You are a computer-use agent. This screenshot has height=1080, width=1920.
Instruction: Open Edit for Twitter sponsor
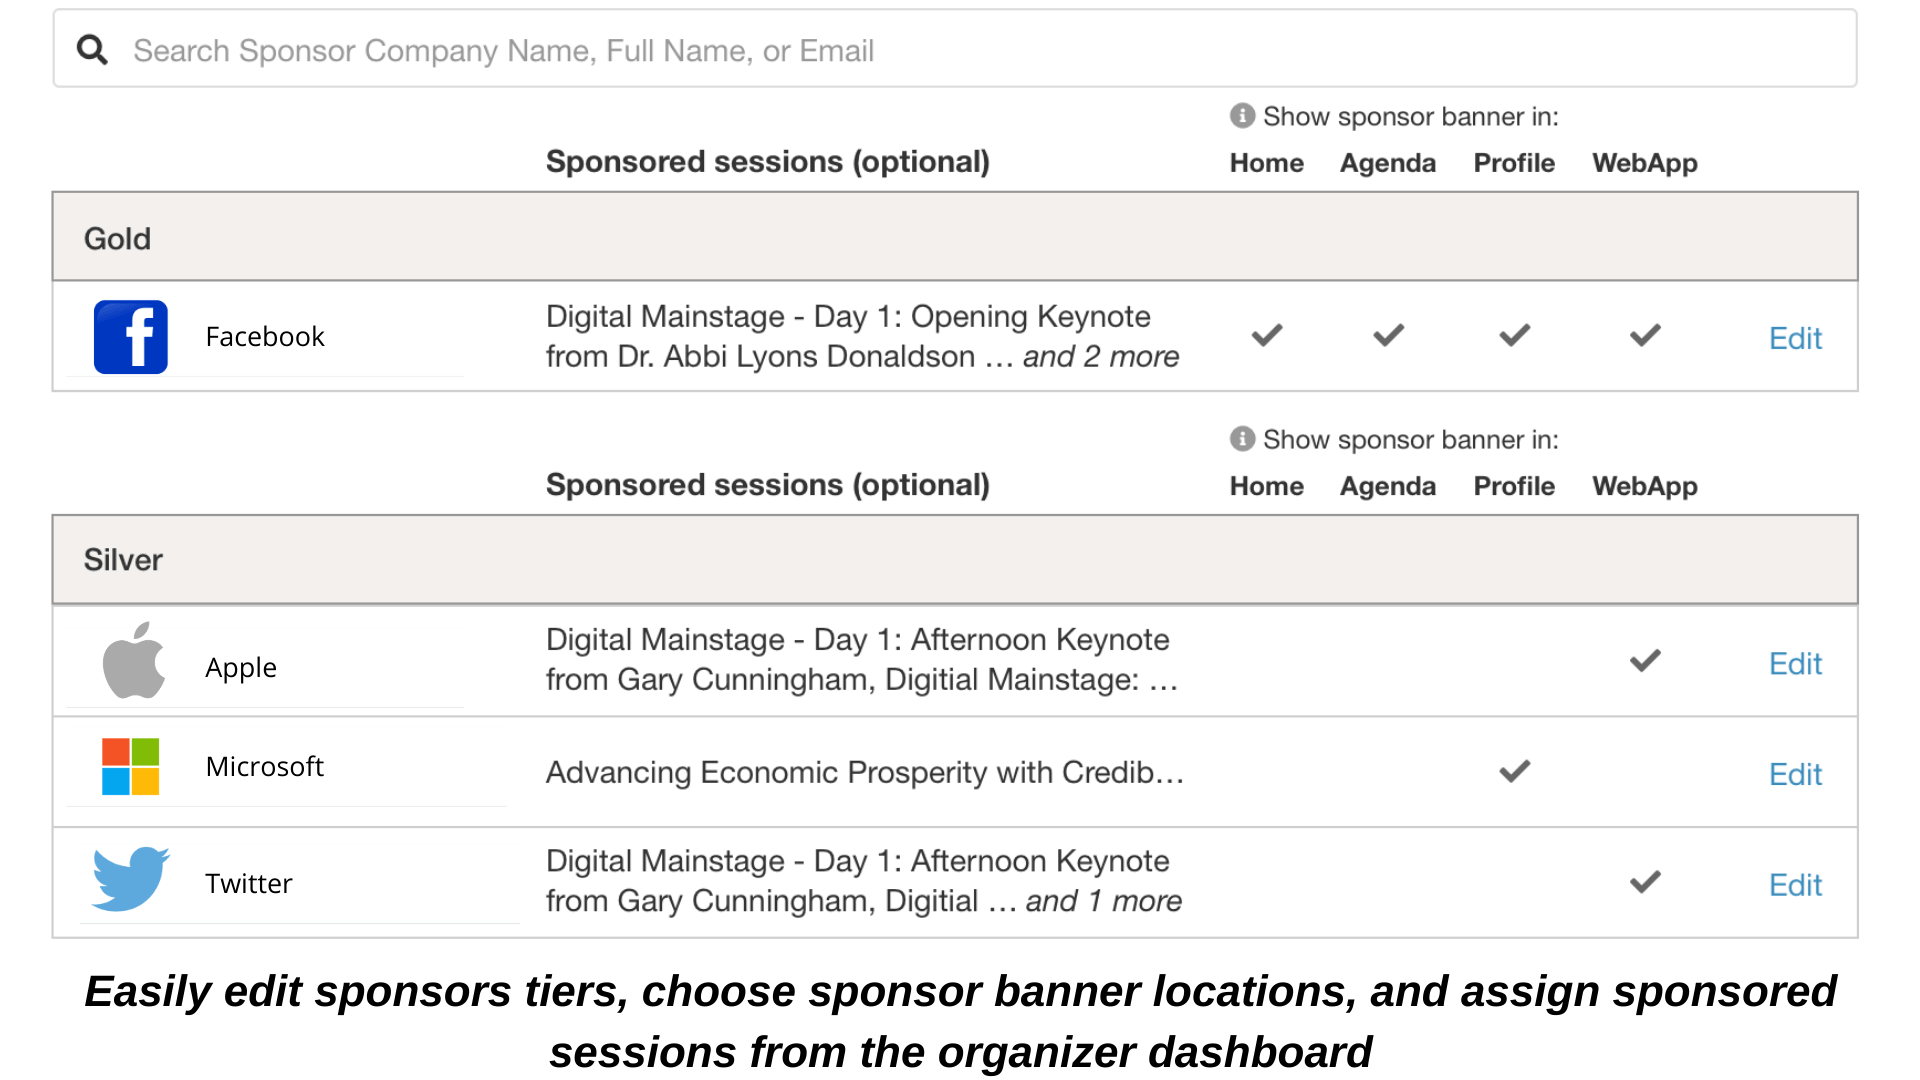coord(1795,885)
